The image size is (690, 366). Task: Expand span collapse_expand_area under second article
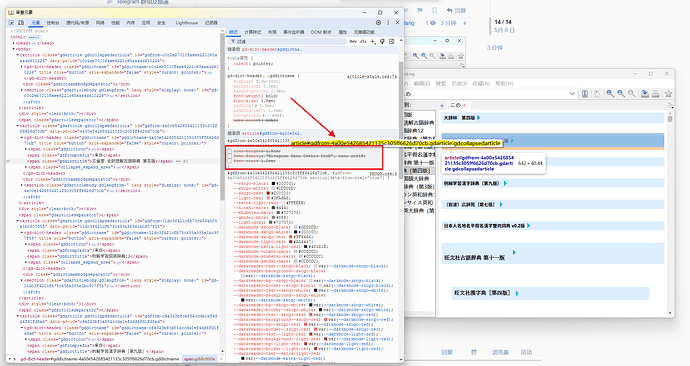[x=26, y=167]
